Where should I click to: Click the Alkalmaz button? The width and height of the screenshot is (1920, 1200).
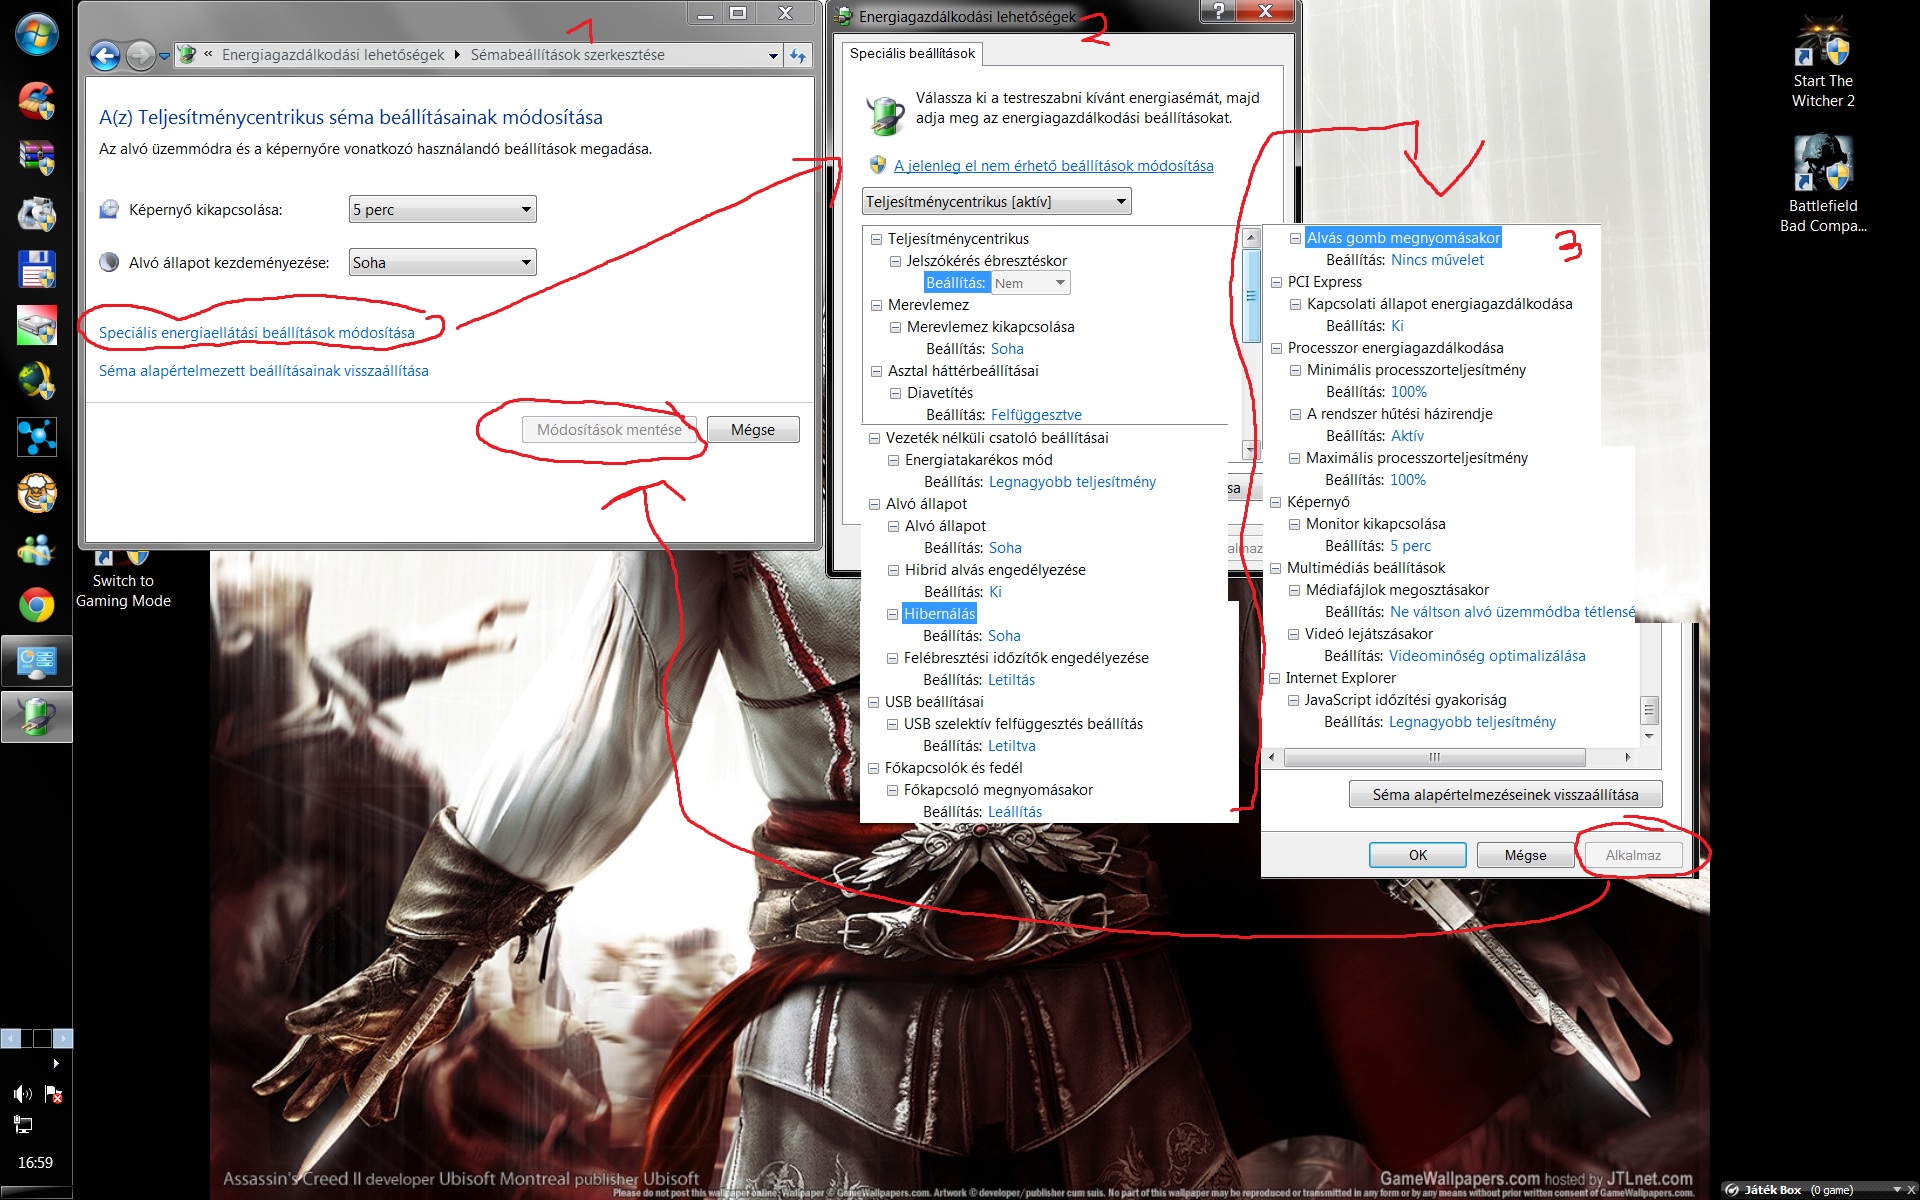tap(1633, 855)
